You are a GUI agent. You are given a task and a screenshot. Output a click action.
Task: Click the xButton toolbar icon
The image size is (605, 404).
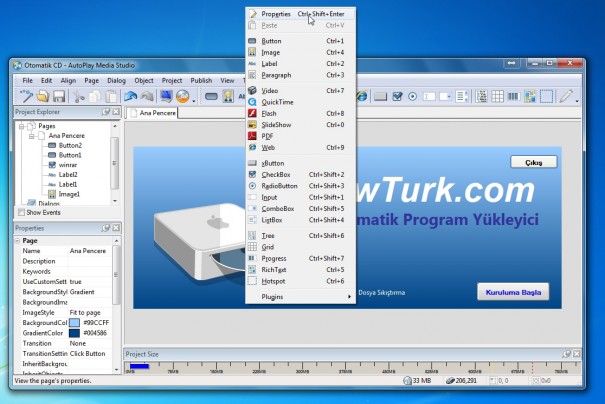point(380,96)
